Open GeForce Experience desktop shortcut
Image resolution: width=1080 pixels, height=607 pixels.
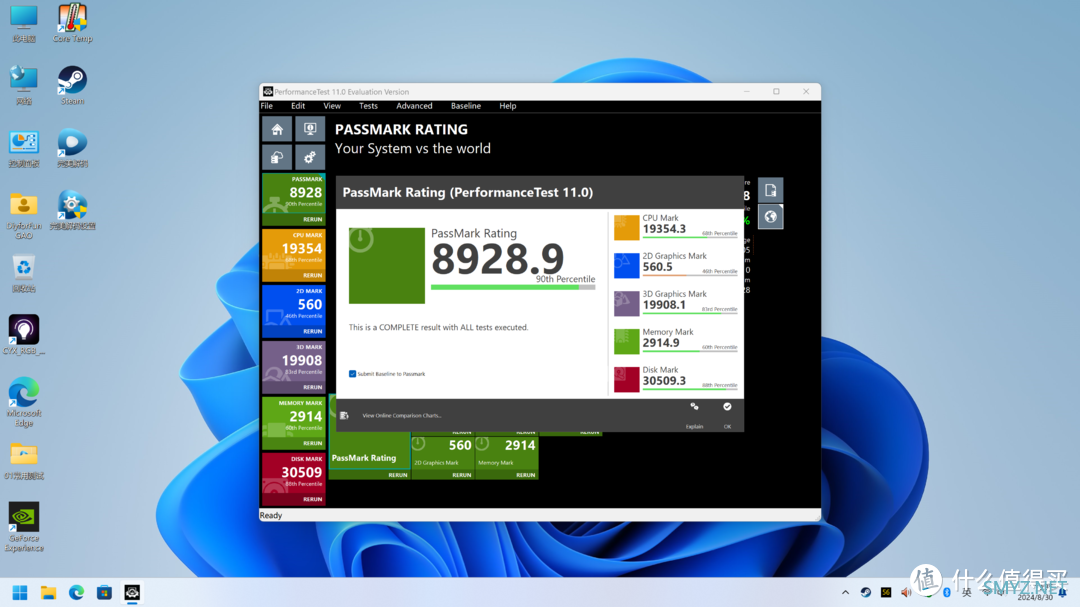pyautogui.click(x=24, y=527)
